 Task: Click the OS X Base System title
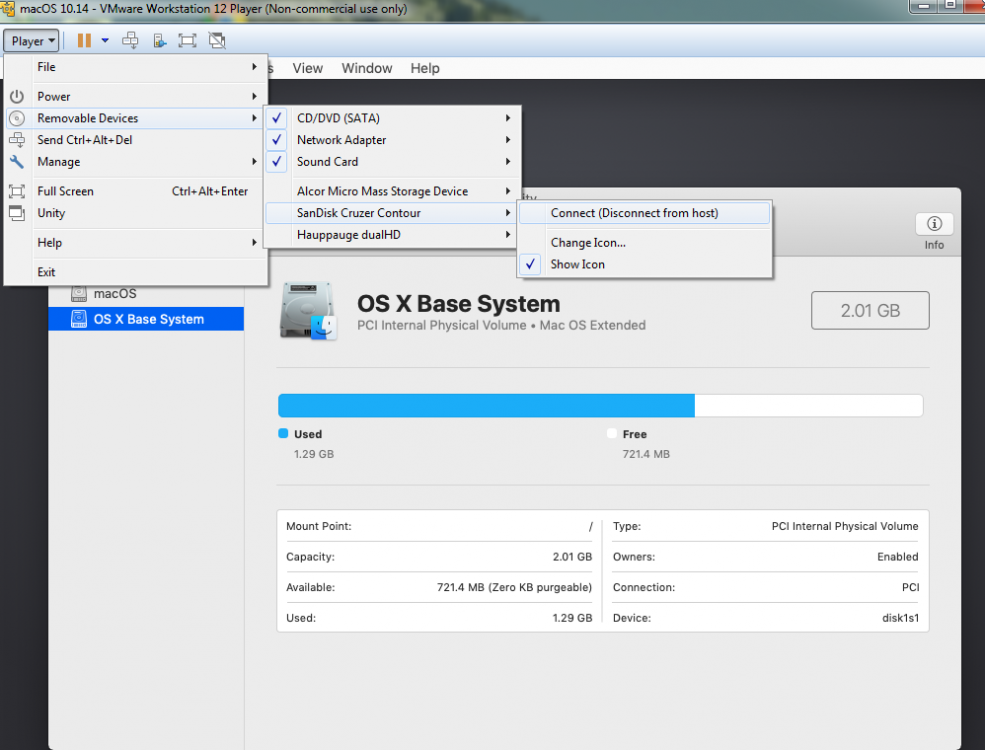[x=459, y=304]
